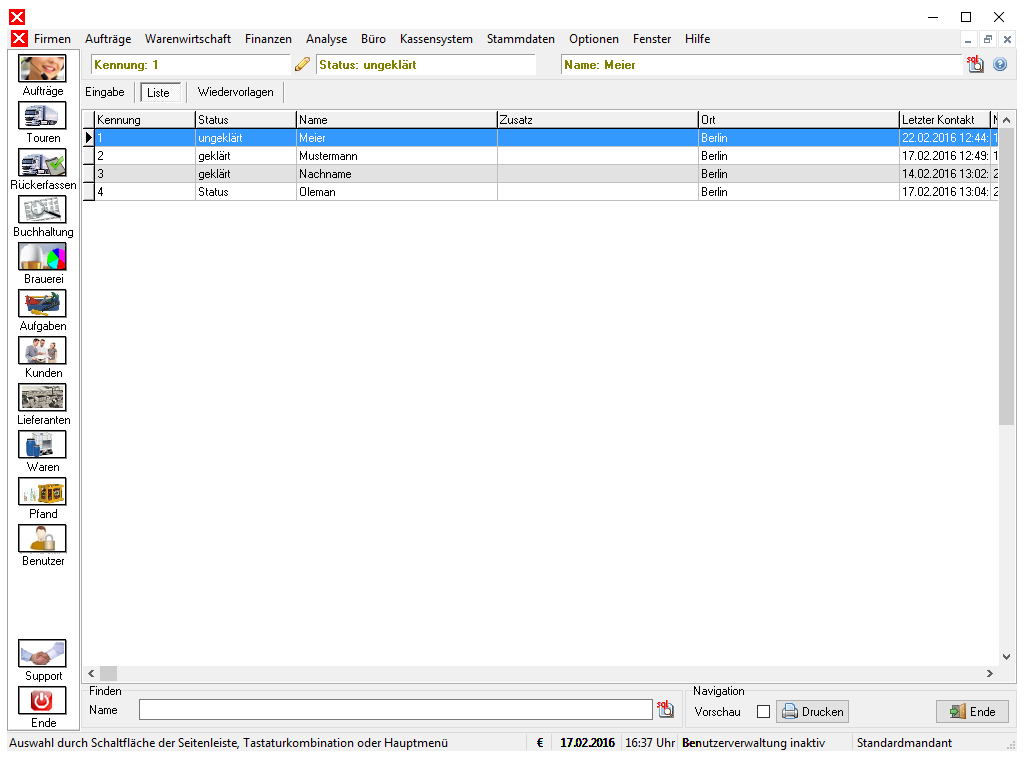Open the Pfand sidebar icon
This screenshot has height=758, width=1024.
tap(42, 492)
